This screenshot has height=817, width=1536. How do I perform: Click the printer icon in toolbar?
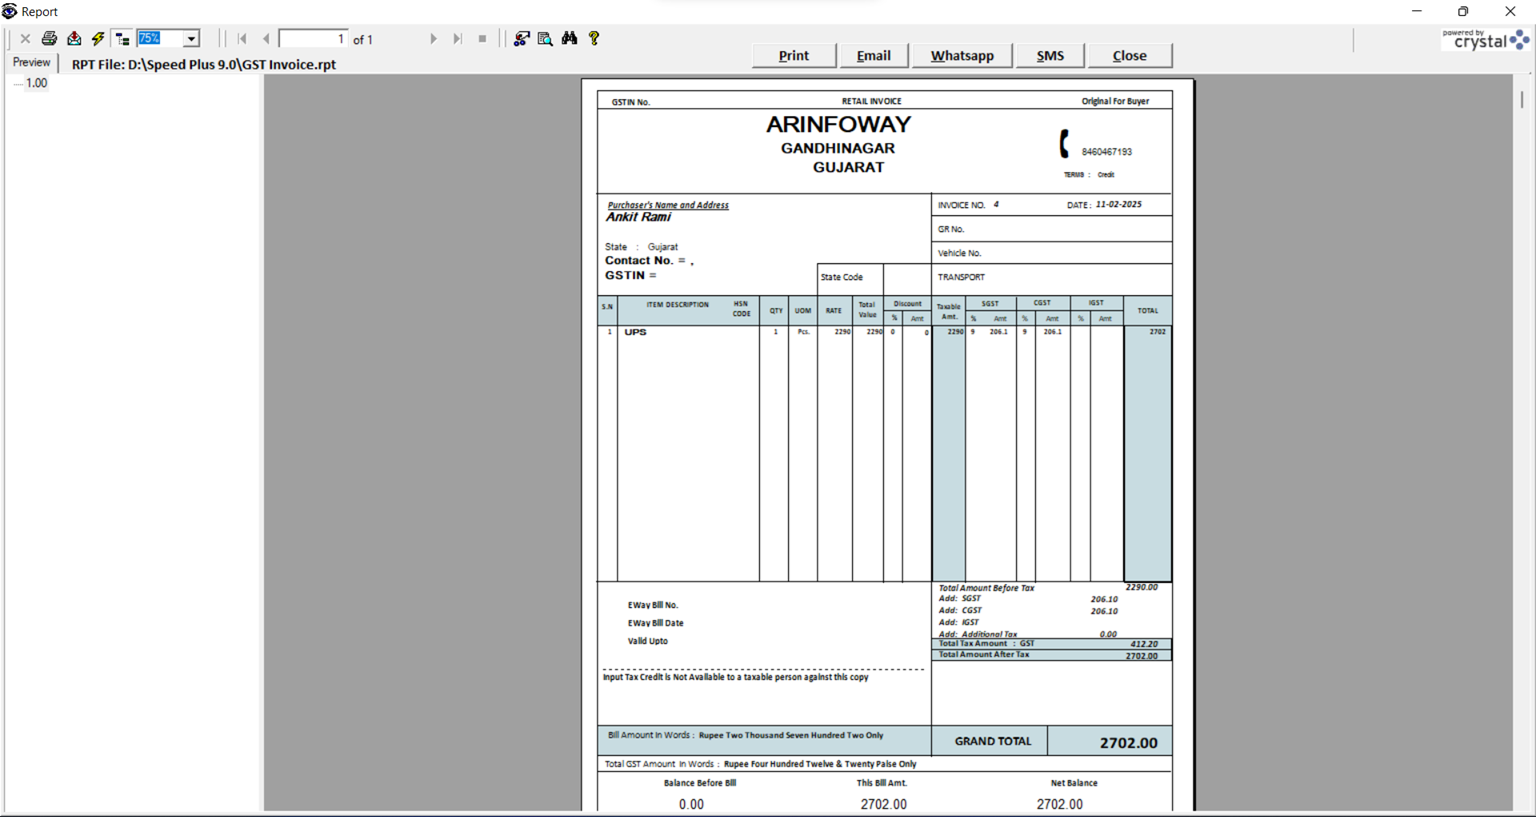click(x=49, y=39)
